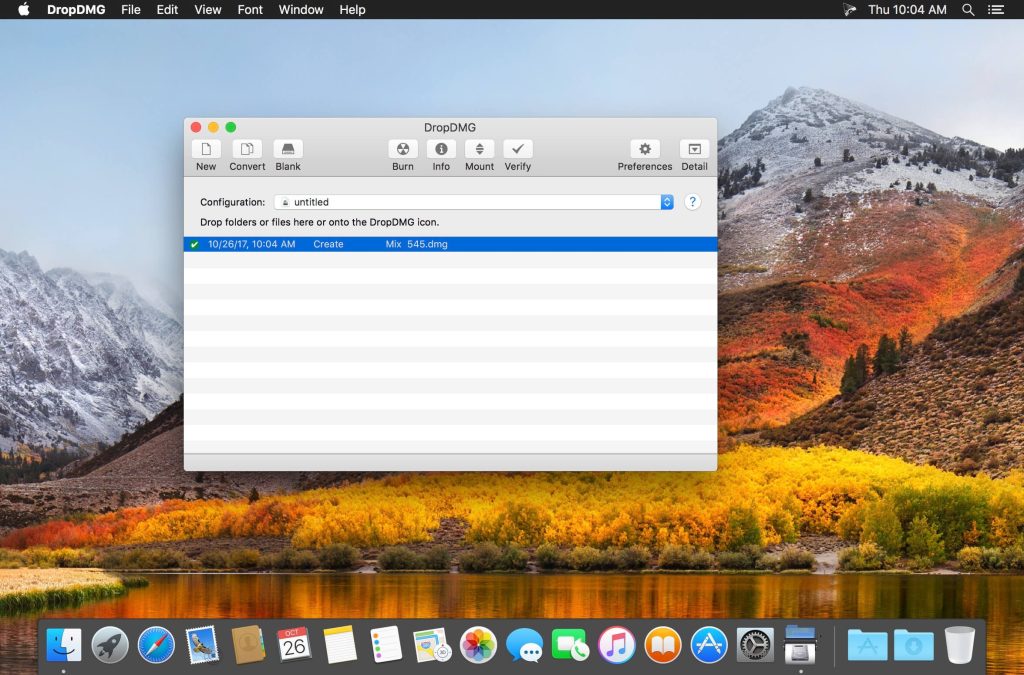Select the Mix 545.dmg log row
Viewport: 1024px width, 675px height.
coord(450,244)
